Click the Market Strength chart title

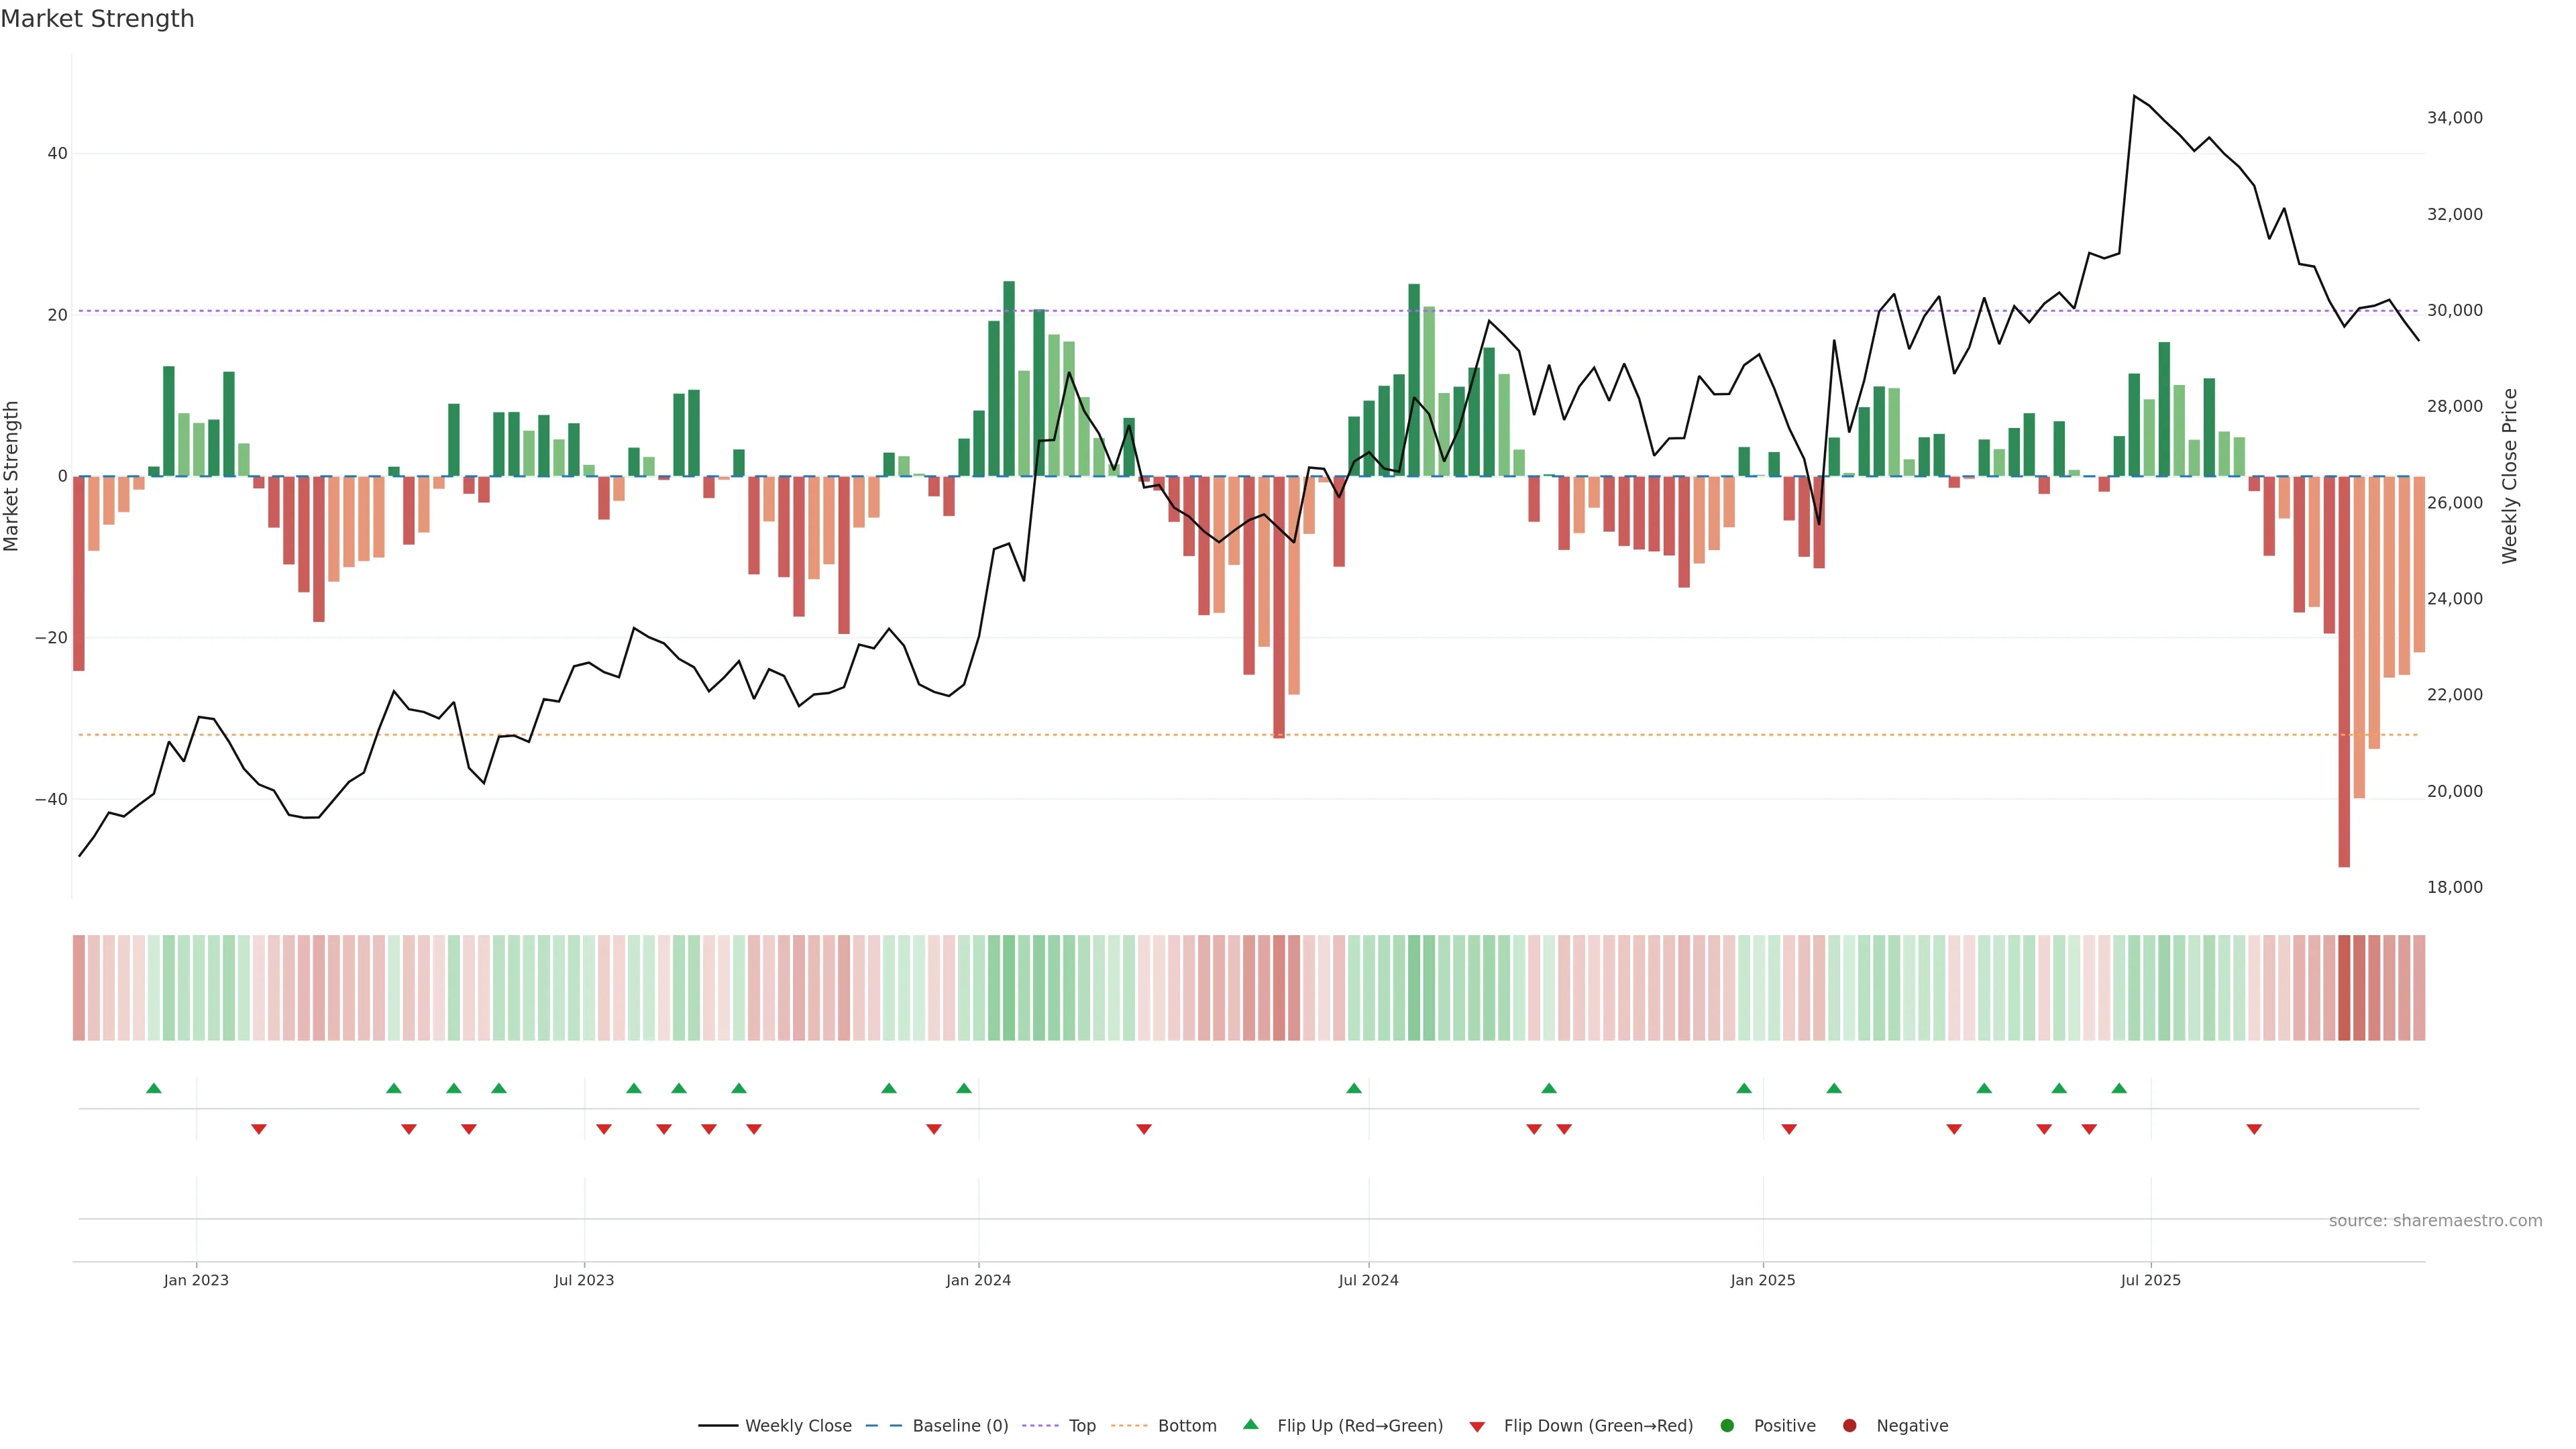[x=97, y=19]
